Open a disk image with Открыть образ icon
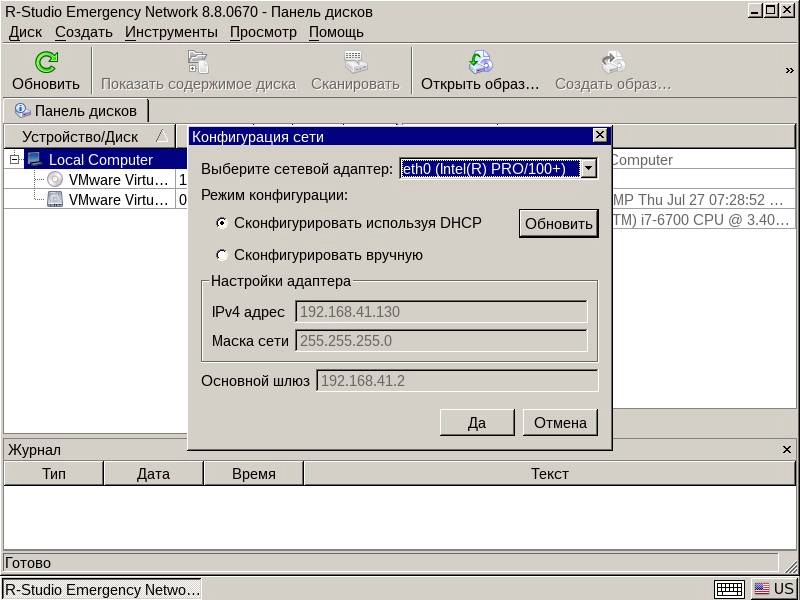800x600 pixels. click(480, 62)
